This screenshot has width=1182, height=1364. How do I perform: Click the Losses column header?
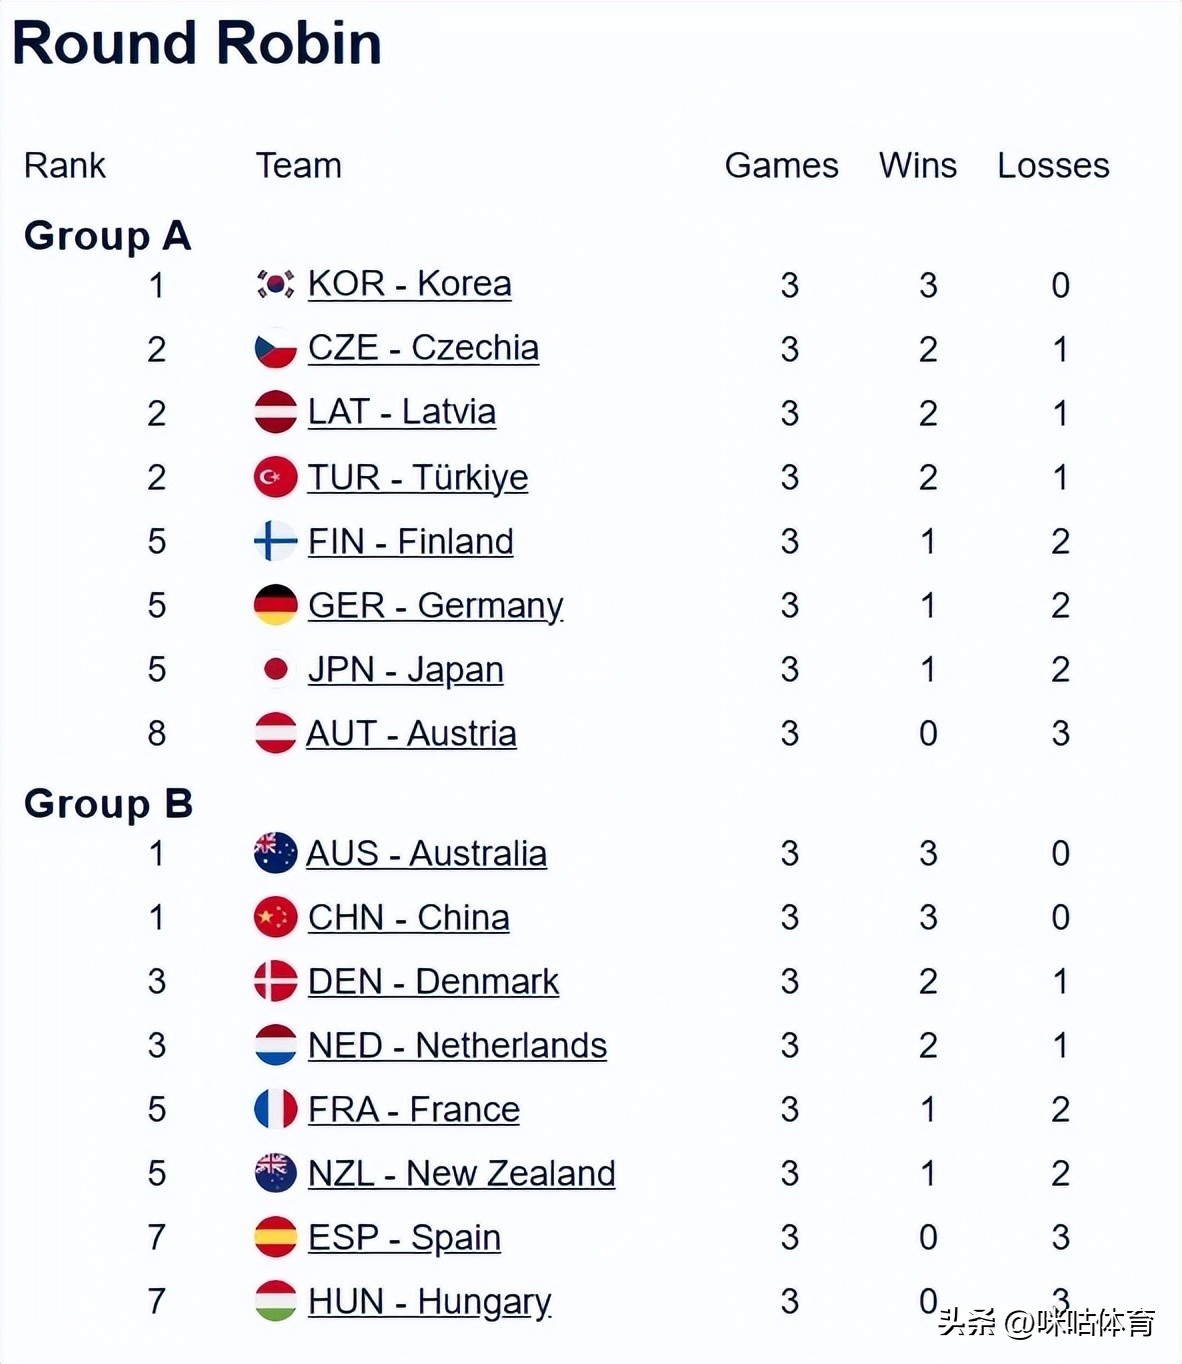tap(1053, 165)
